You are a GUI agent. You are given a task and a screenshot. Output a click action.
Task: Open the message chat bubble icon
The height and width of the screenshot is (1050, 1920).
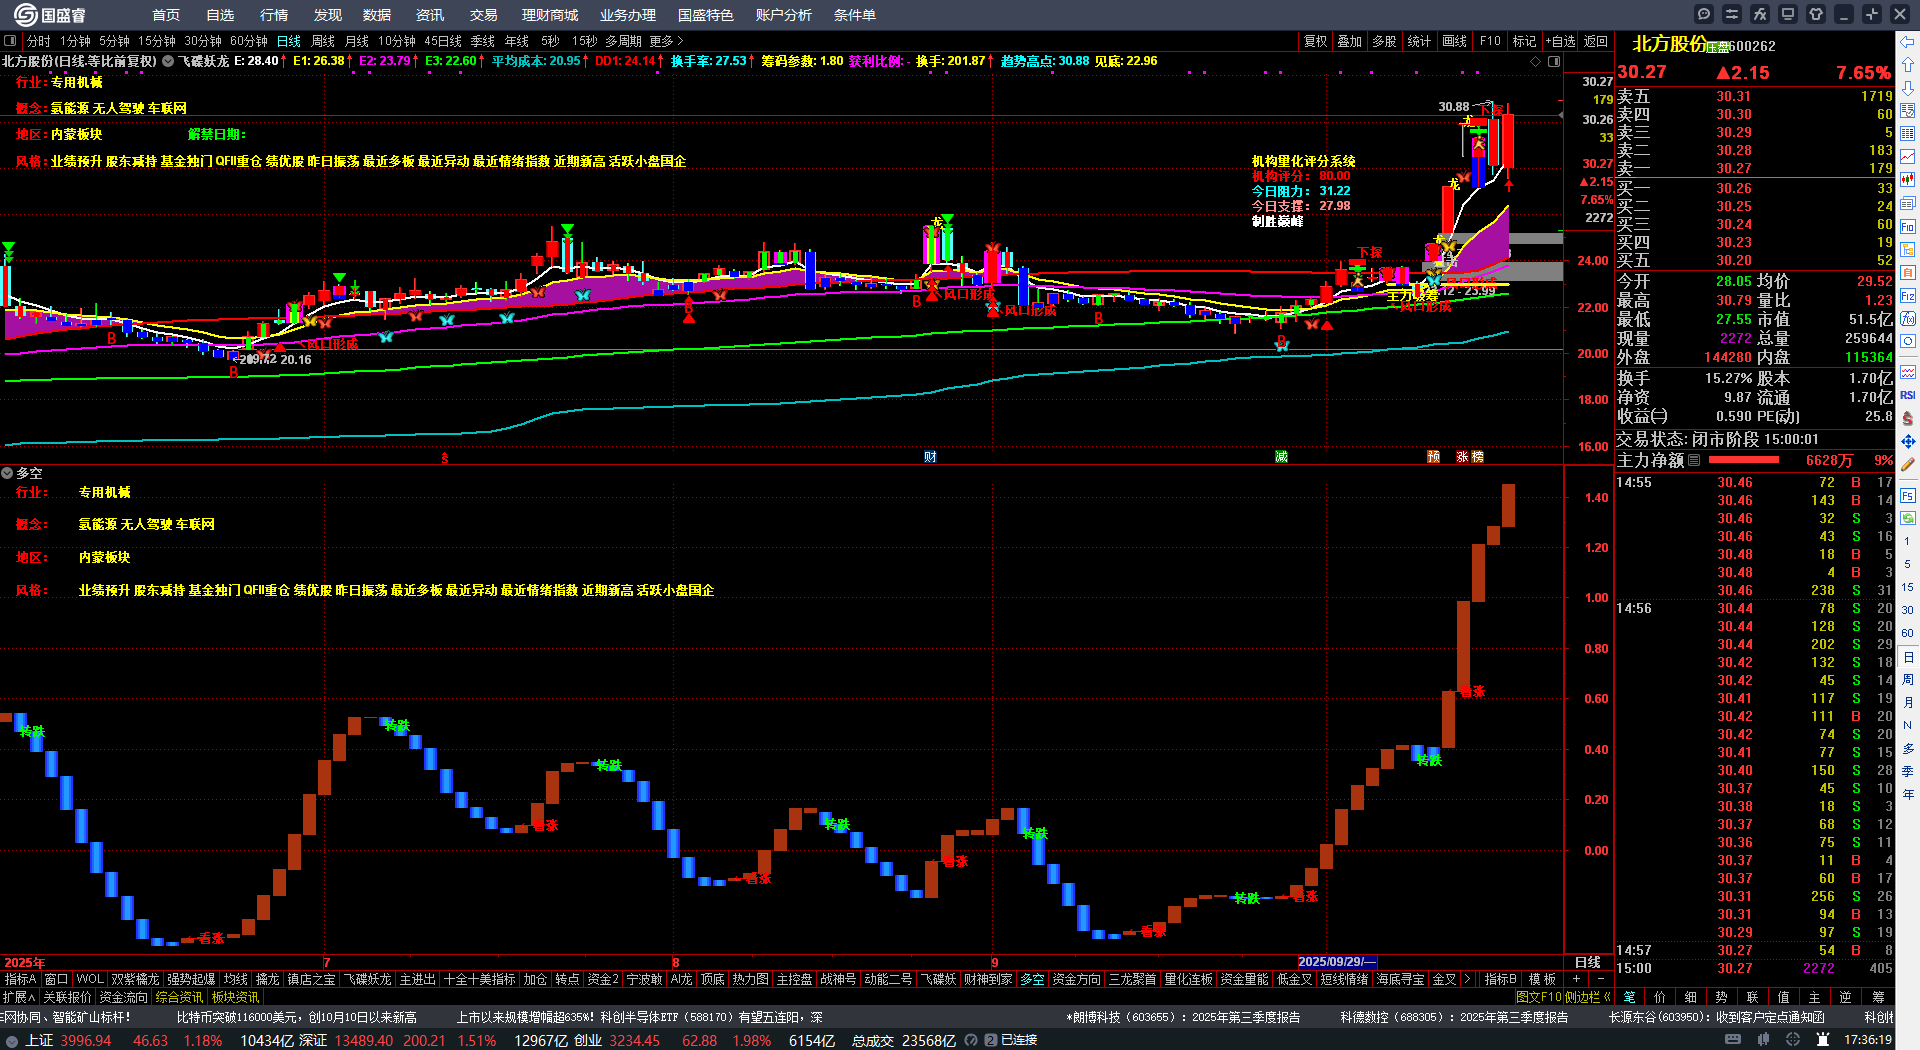tap(1704, 14)
